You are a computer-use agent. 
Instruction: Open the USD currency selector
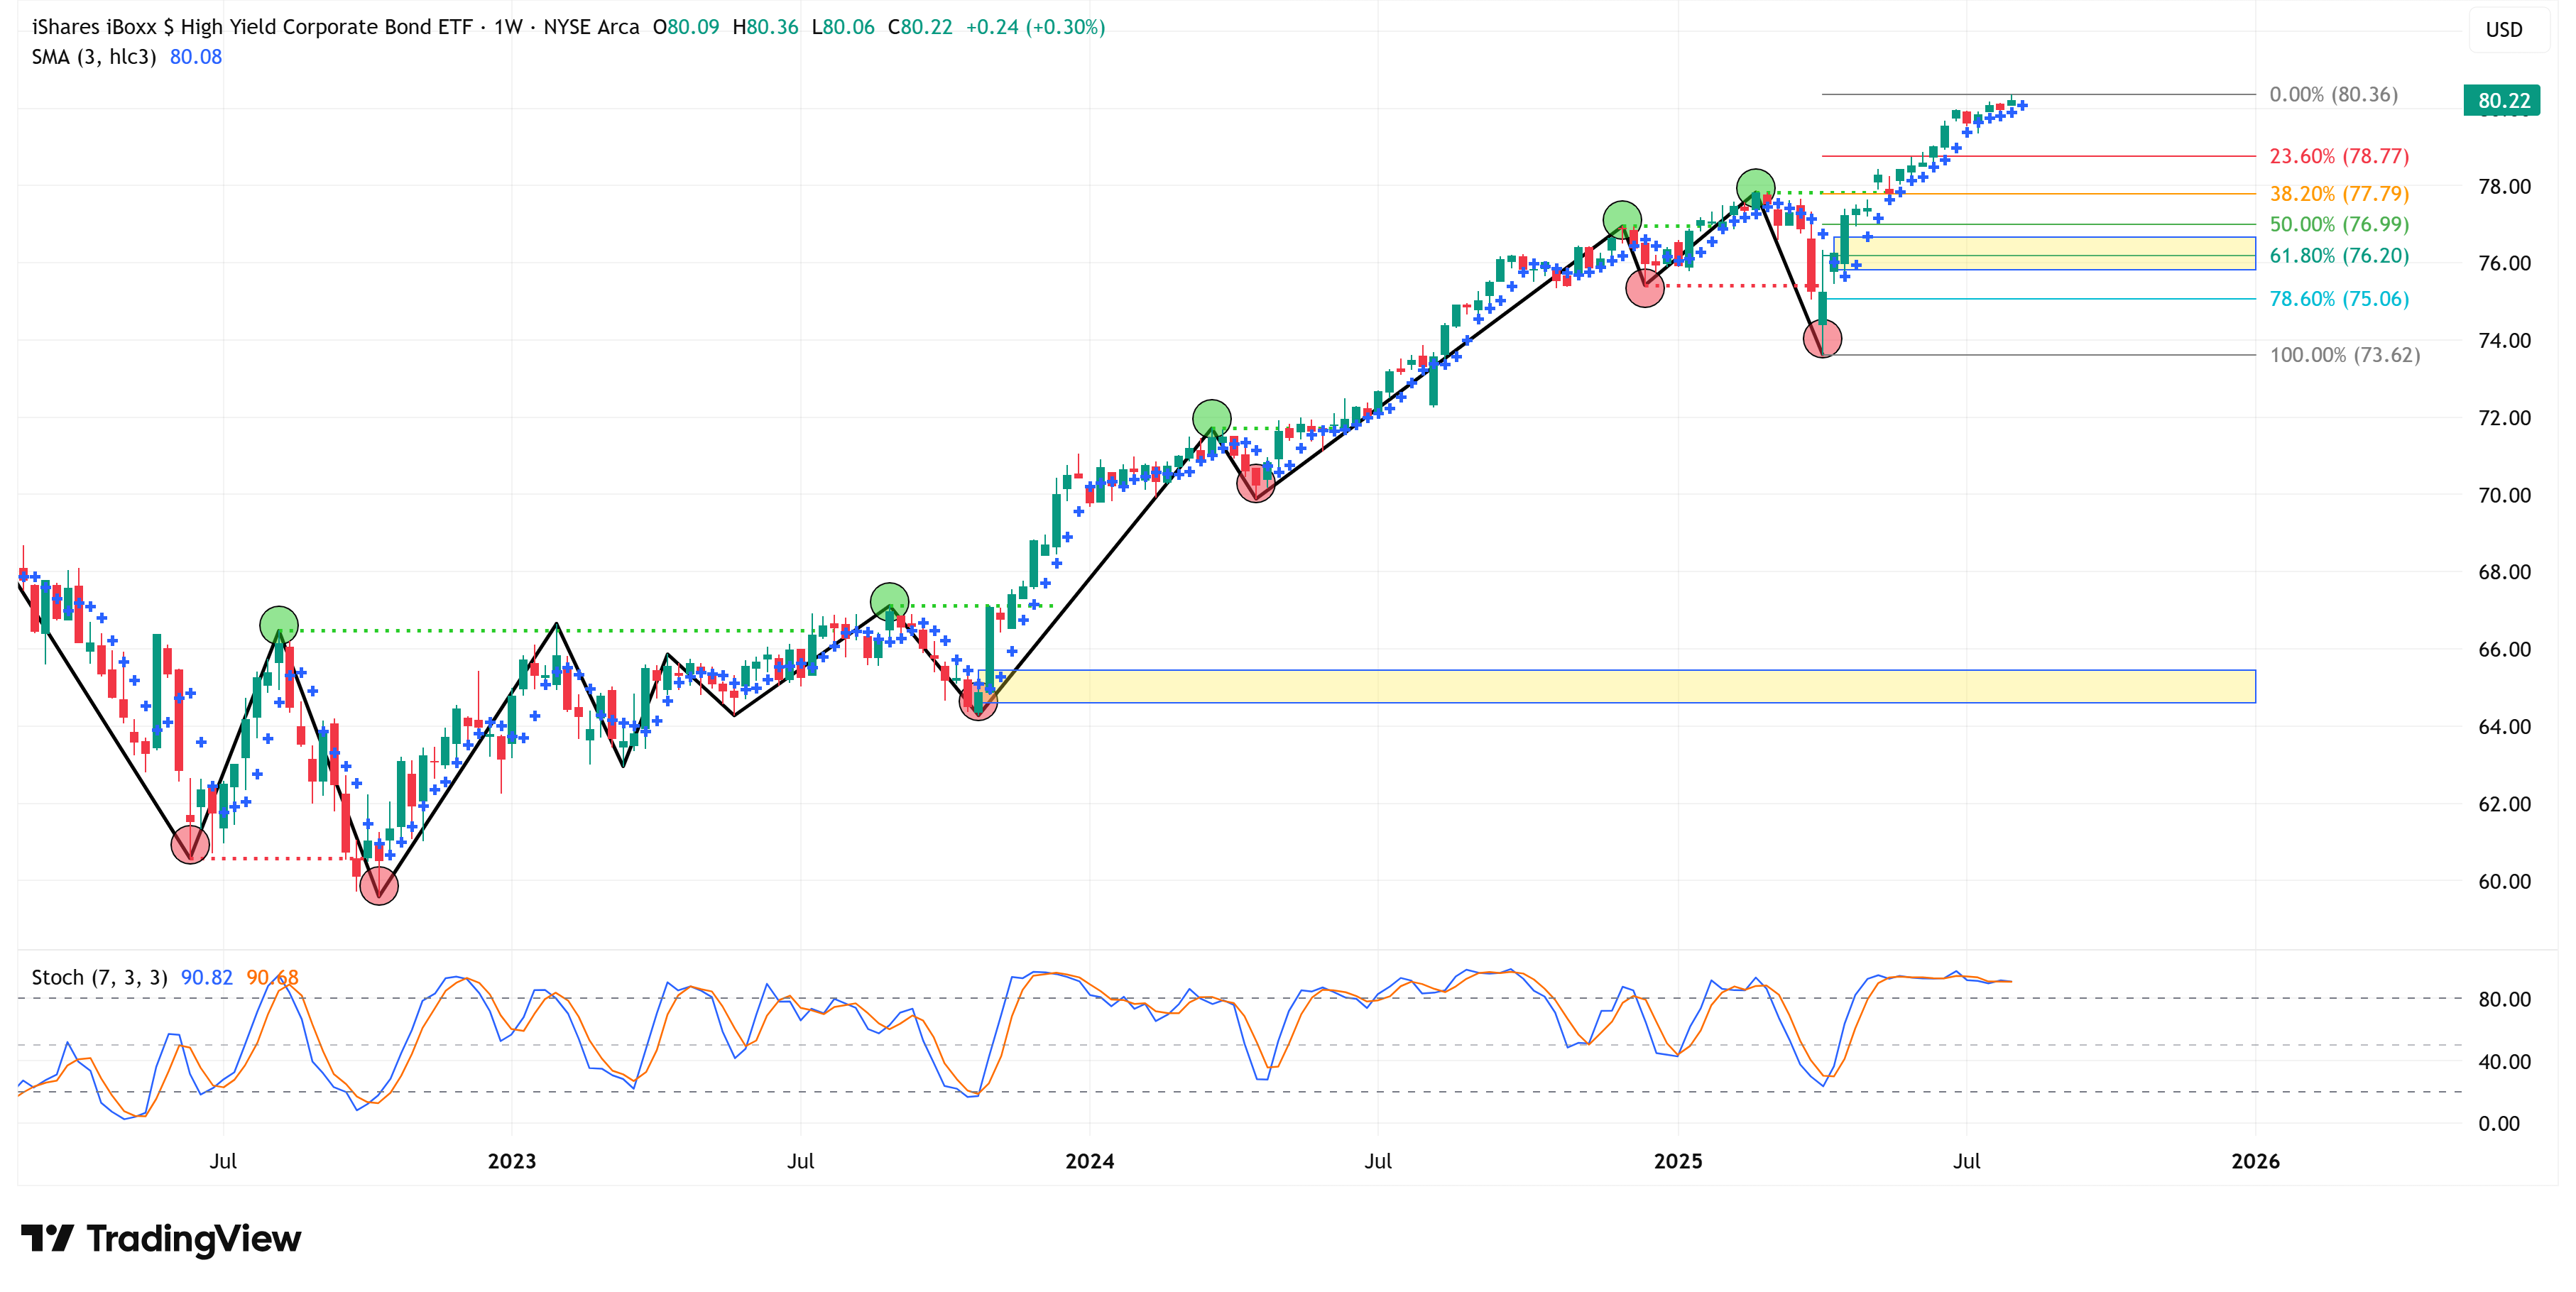2504,30
